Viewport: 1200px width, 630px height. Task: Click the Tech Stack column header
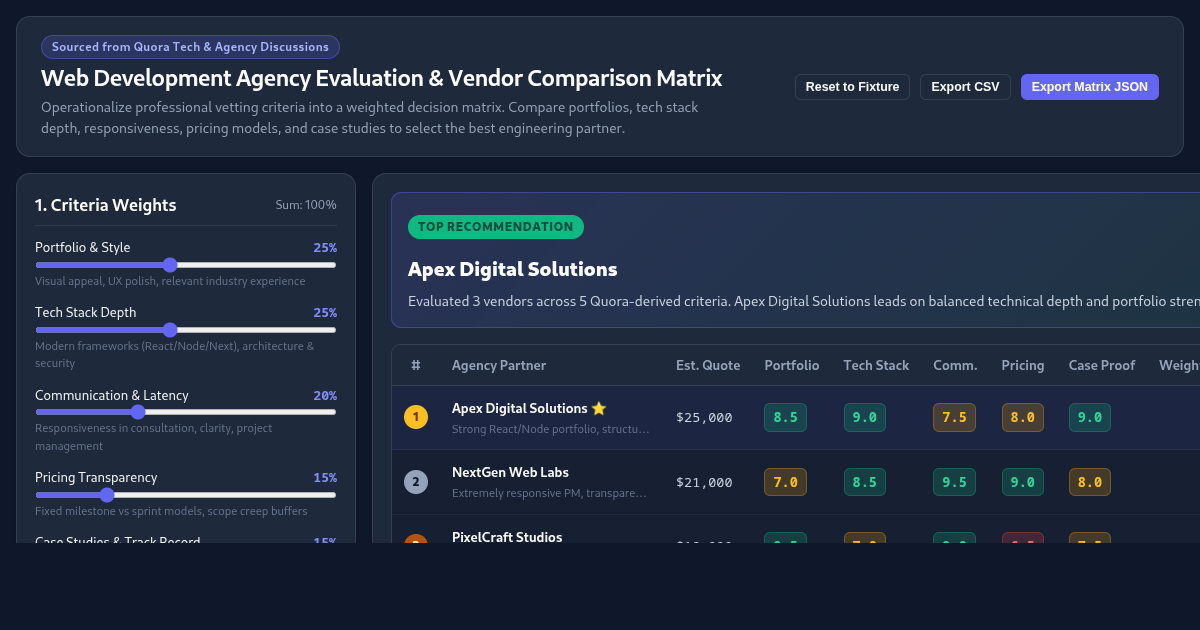[x=877, y=365]
